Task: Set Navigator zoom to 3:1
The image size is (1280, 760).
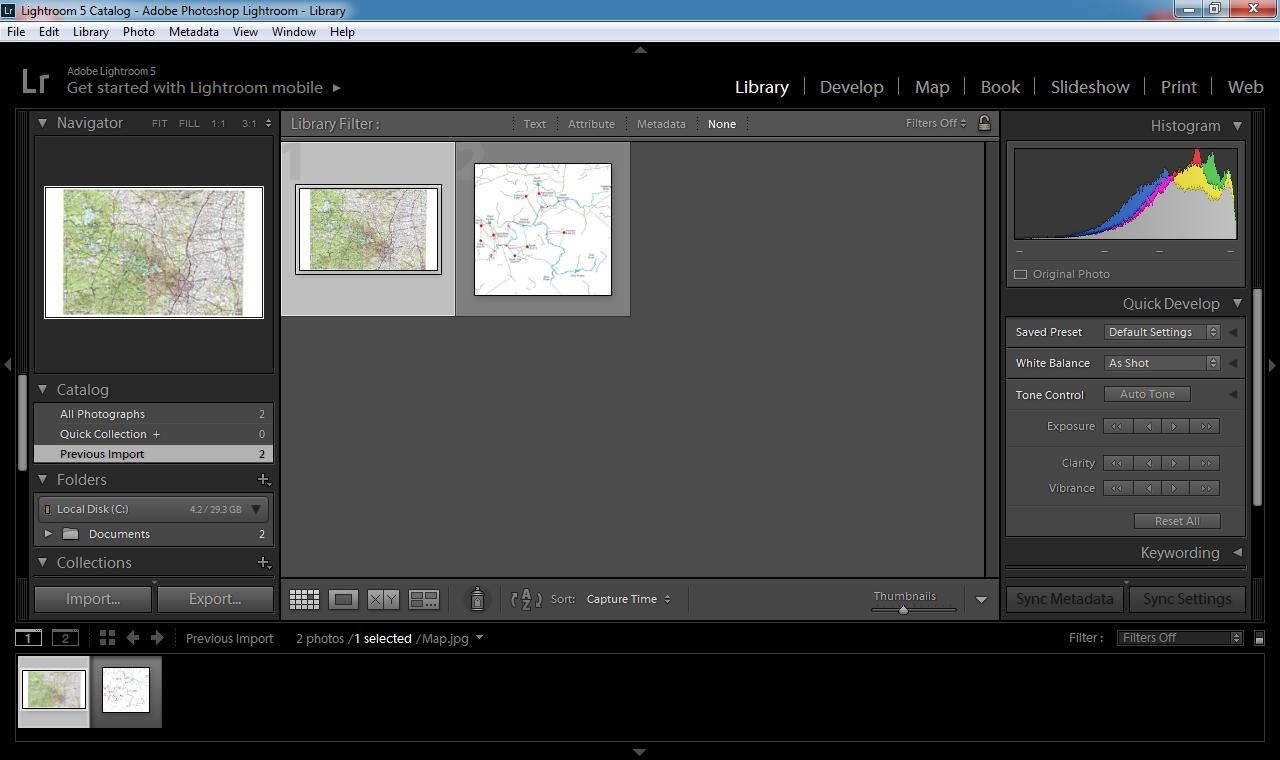Action: pos(249,124)
